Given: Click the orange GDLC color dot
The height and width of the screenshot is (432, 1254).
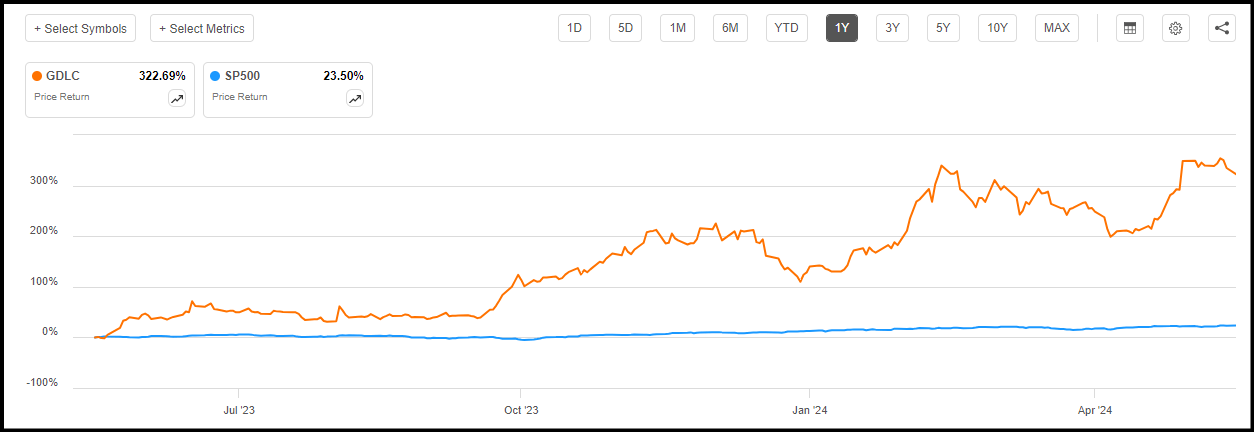Looking at the screenshot, I should pos(37,75).
